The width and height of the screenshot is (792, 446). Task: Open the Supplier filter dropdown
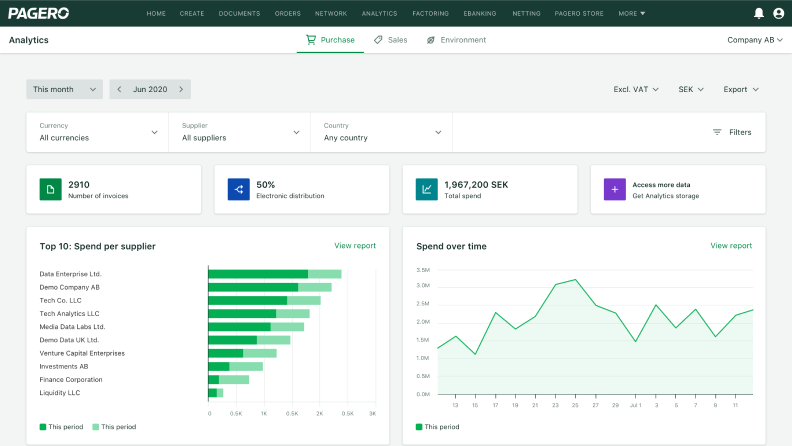pos(240,132)
